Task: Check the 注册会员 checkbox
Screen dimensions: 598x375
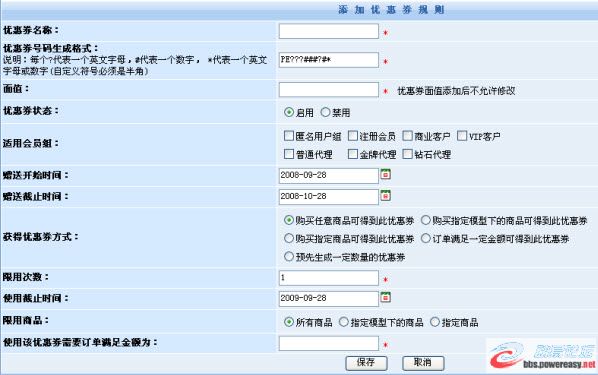Action: pyautogui.click(x=353, y=136)
